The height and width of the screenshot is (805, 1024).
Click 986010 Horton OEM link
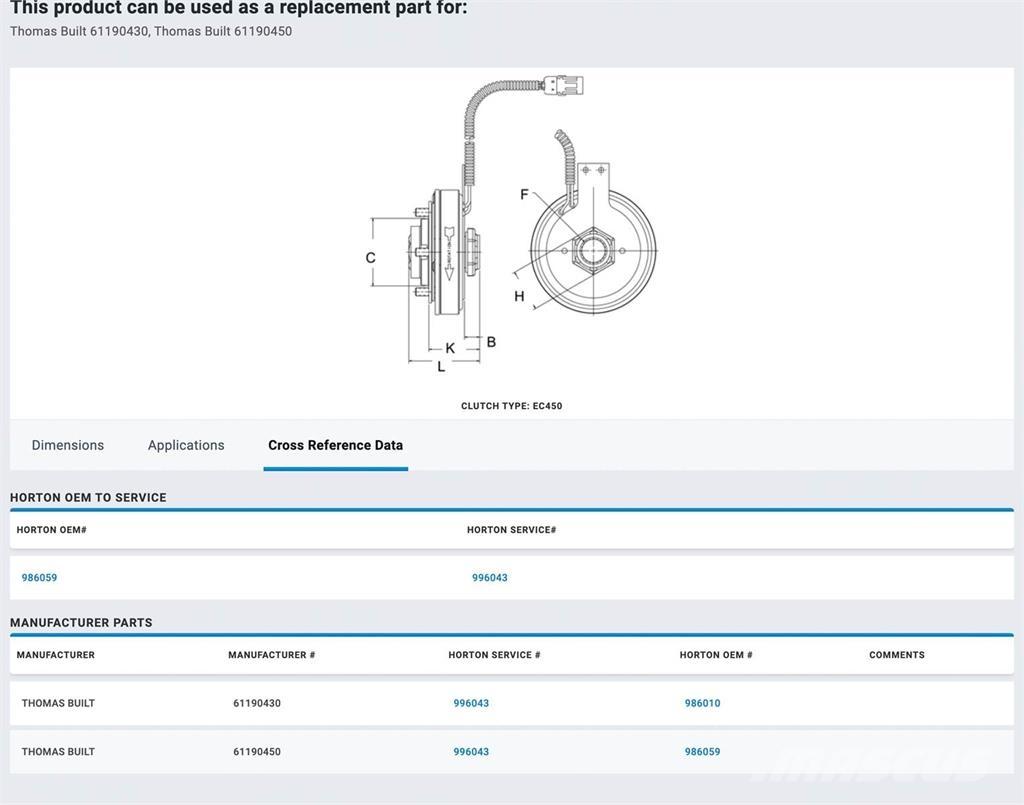click(x=703, y=703)
